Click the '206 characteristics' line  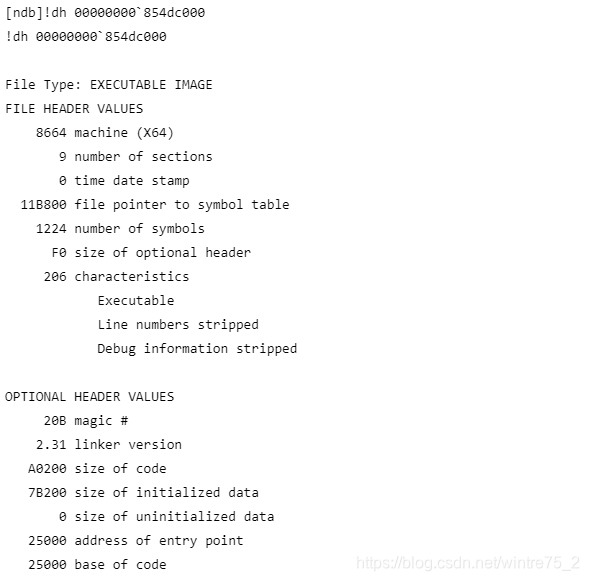pyautogui.click(x=116, y=277)
